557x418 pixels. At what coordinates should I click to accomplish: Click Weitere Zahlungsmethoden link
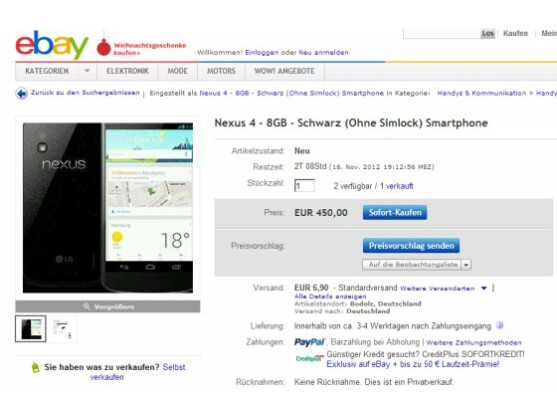pyautogui.click(x=474, y=343)
